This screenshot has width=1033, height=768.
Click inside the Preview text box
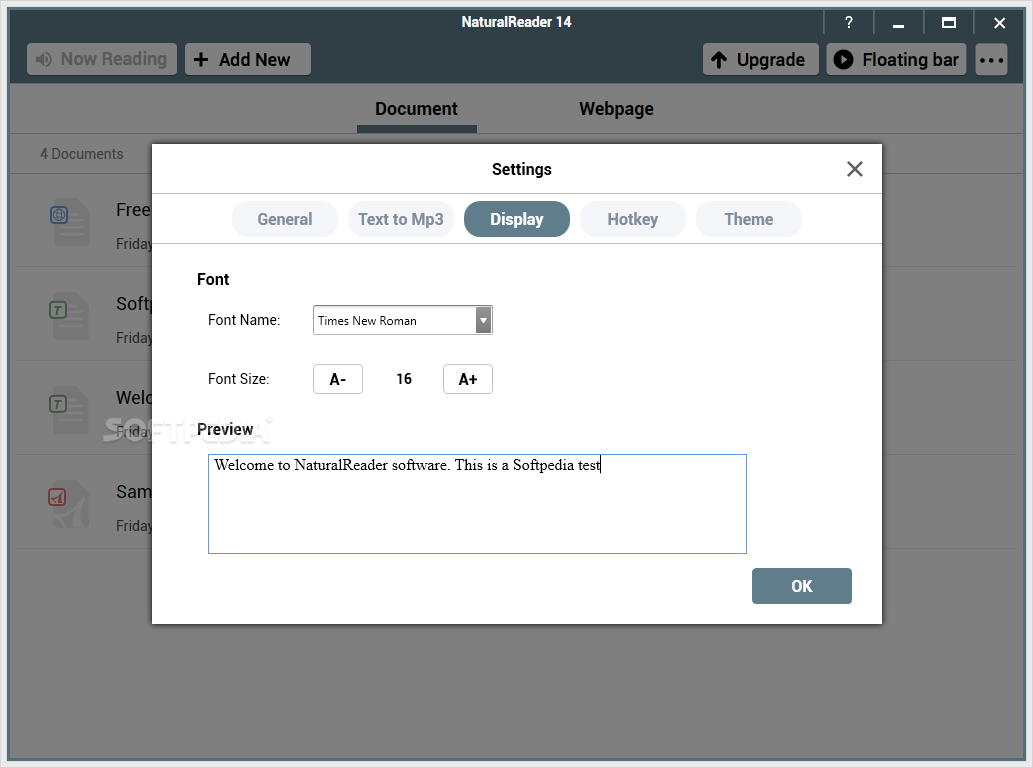(477, 504)
